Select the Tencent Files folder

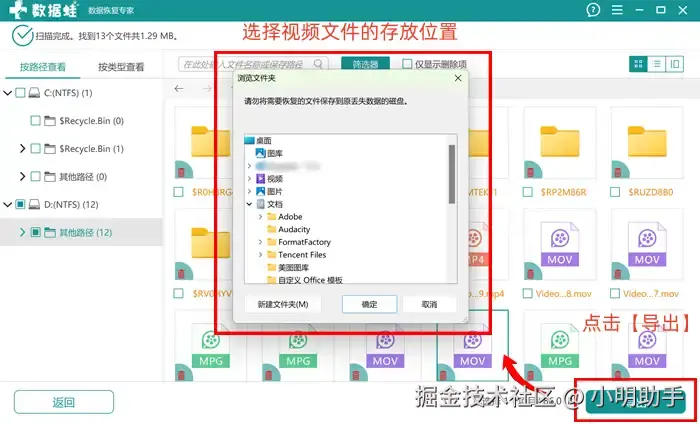click(x=296, y=254)
